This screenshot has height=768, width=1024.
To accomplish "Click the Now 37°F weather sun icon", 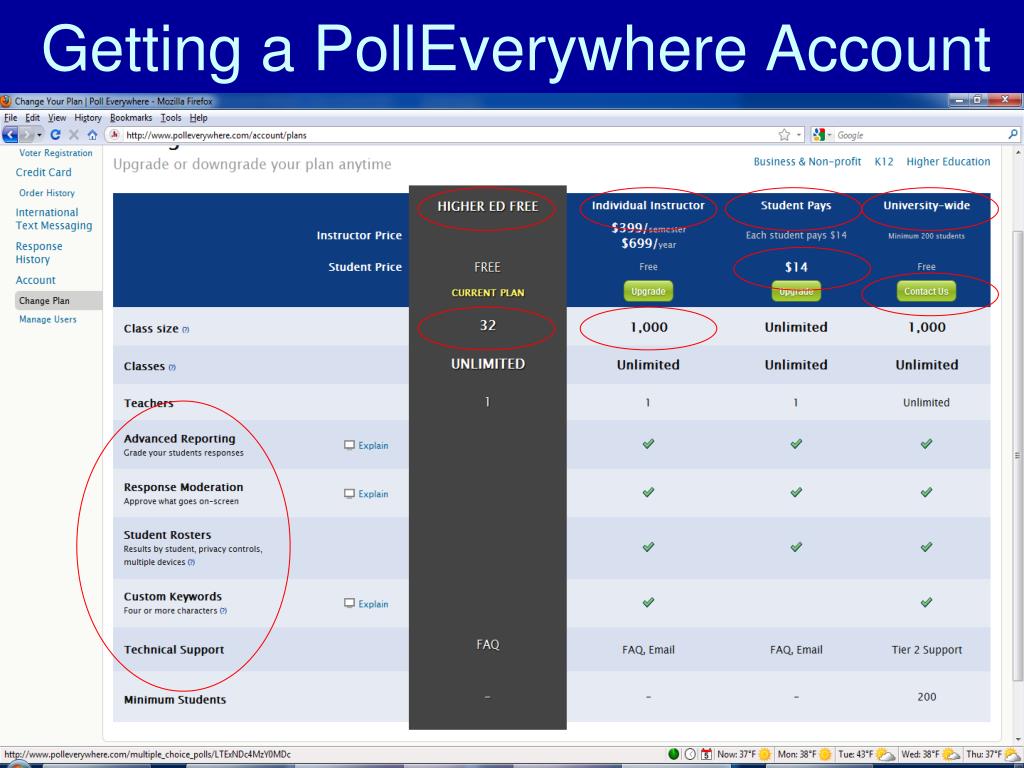I will (x=764, y=754).
